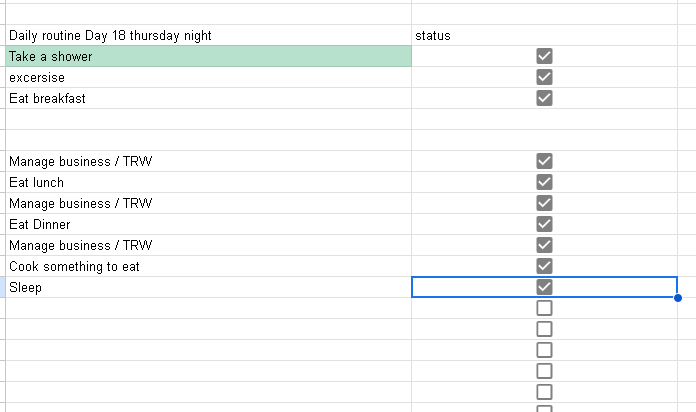Check the first empty checkbox below Sleep
The height and width of the screenshot is (412, 696).
coord(545,308)
